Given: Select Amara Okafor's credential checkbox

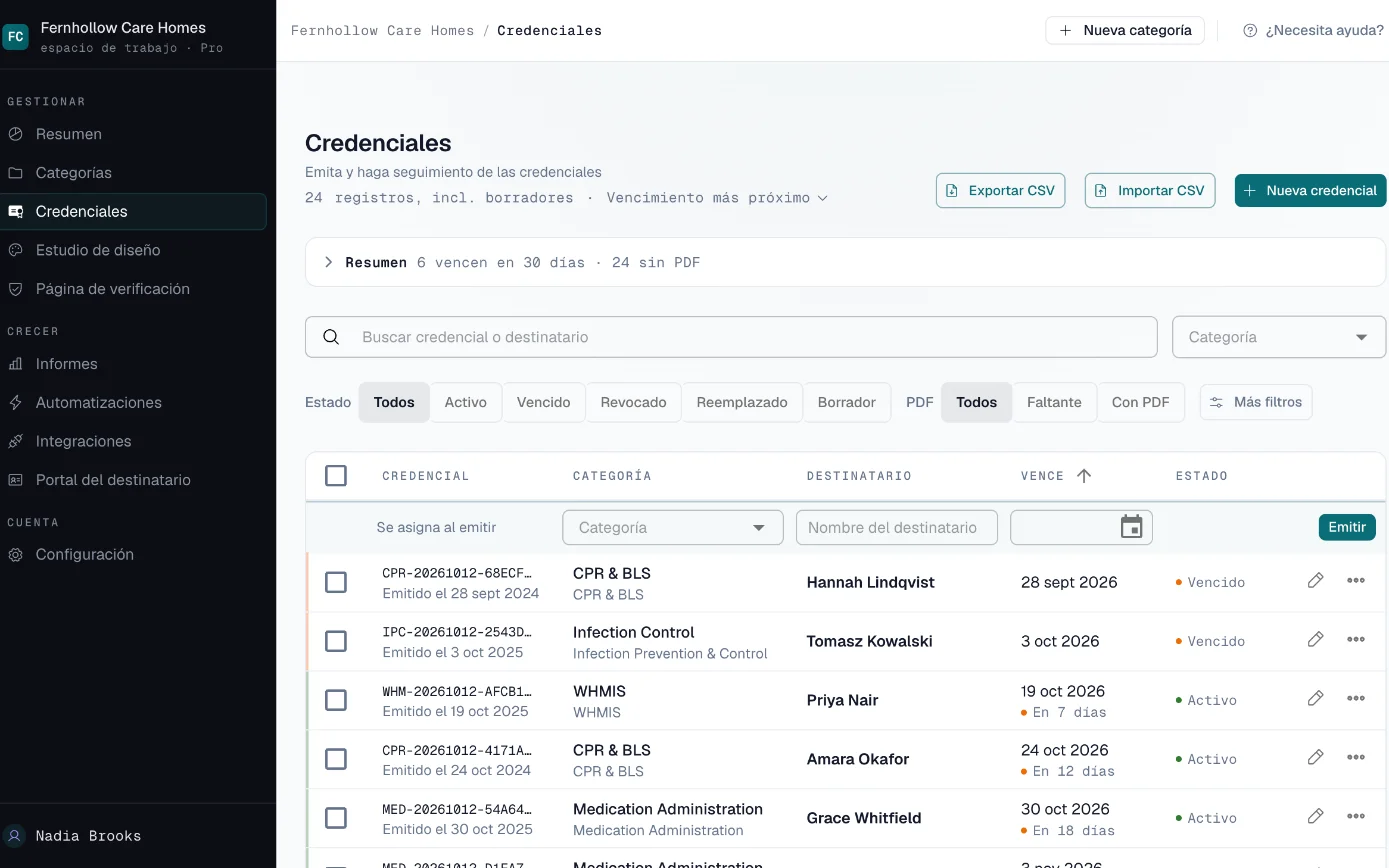Looking at the screenshot, I should 336,759.
